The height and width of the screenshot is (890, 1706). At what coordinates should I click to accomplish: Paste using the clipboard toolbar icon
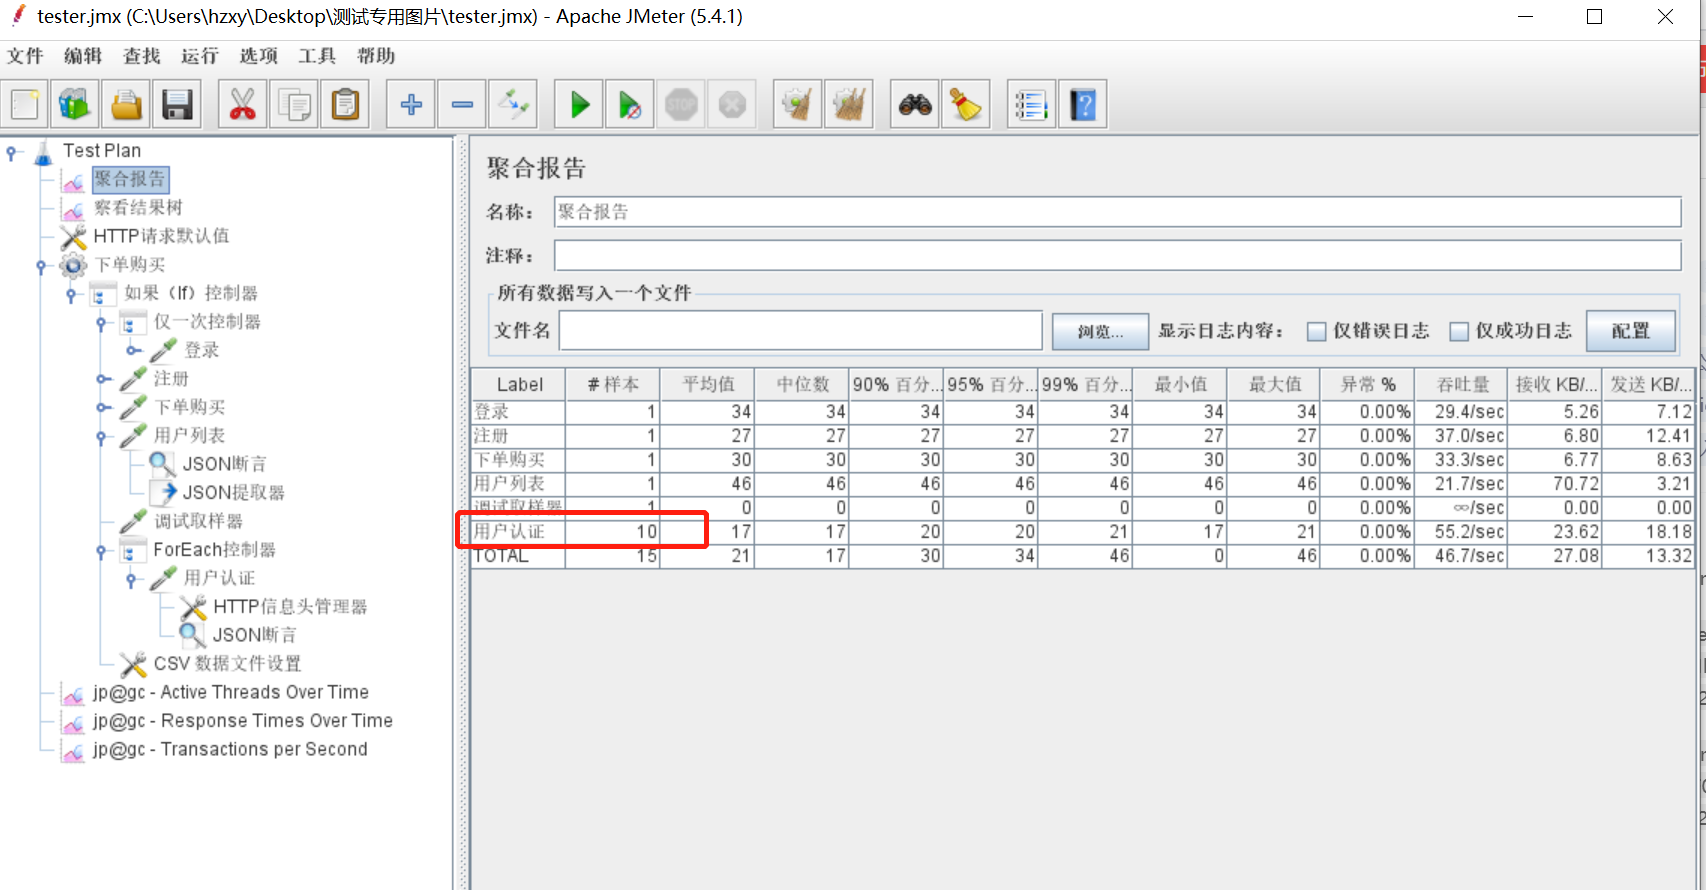coord(345,104)
